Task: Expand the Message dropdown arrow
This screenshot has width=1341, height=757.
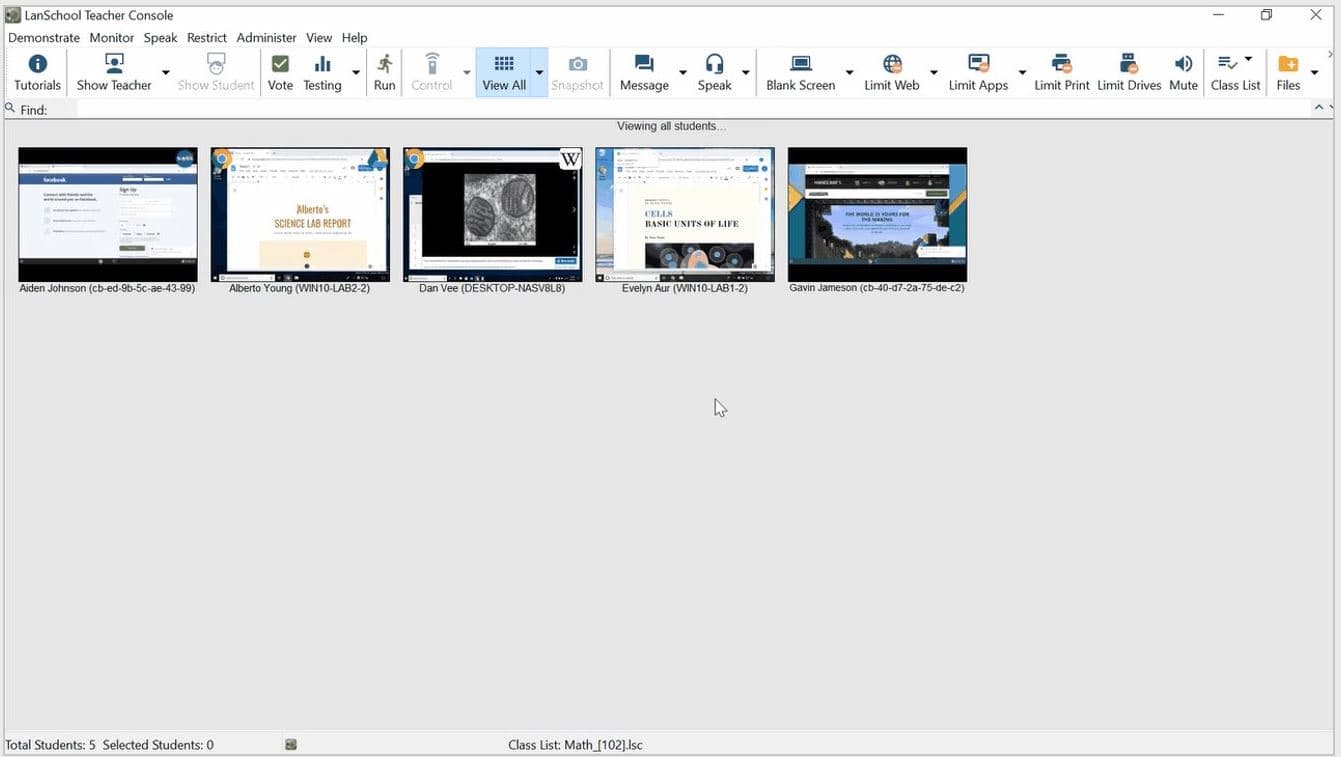Action: [683, 73]
